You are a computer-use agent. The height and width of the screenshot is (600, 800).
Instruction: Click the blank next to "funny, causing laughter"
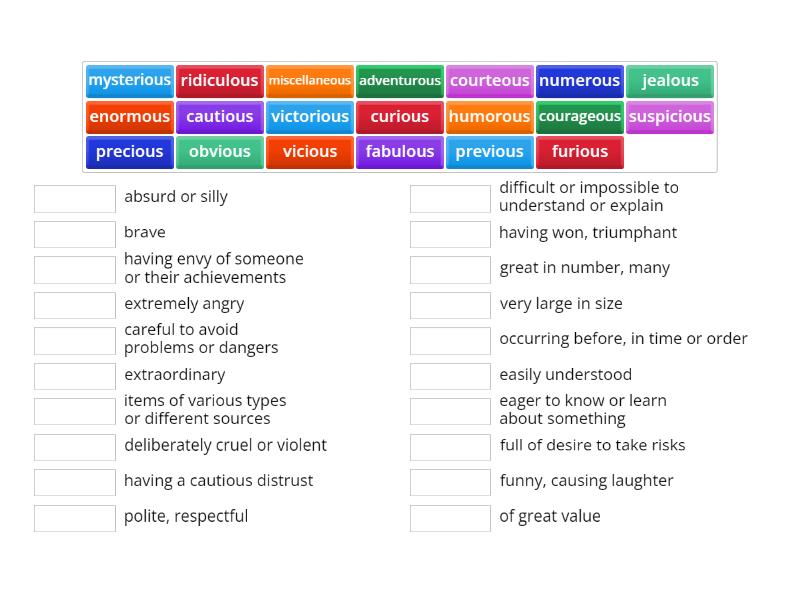pos(449,482)
